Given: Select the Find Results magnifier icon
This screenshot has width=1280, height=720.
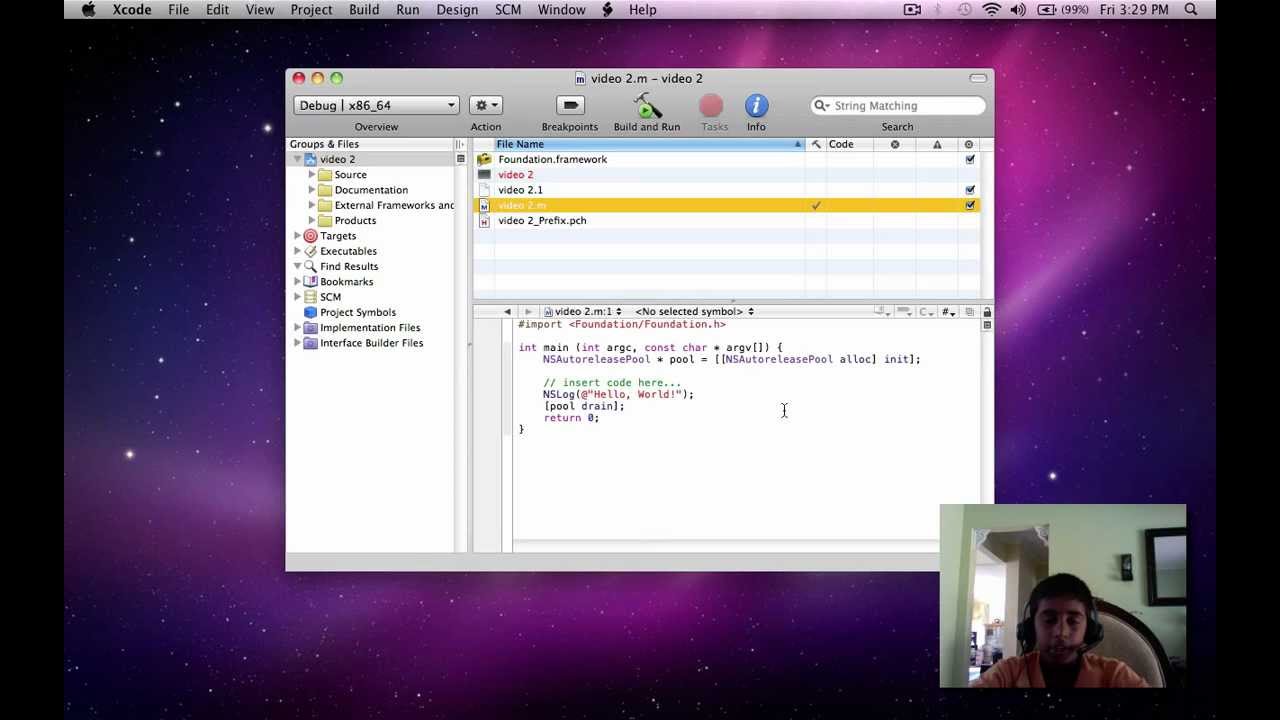Looking at the screenshot, I should 310,266.
